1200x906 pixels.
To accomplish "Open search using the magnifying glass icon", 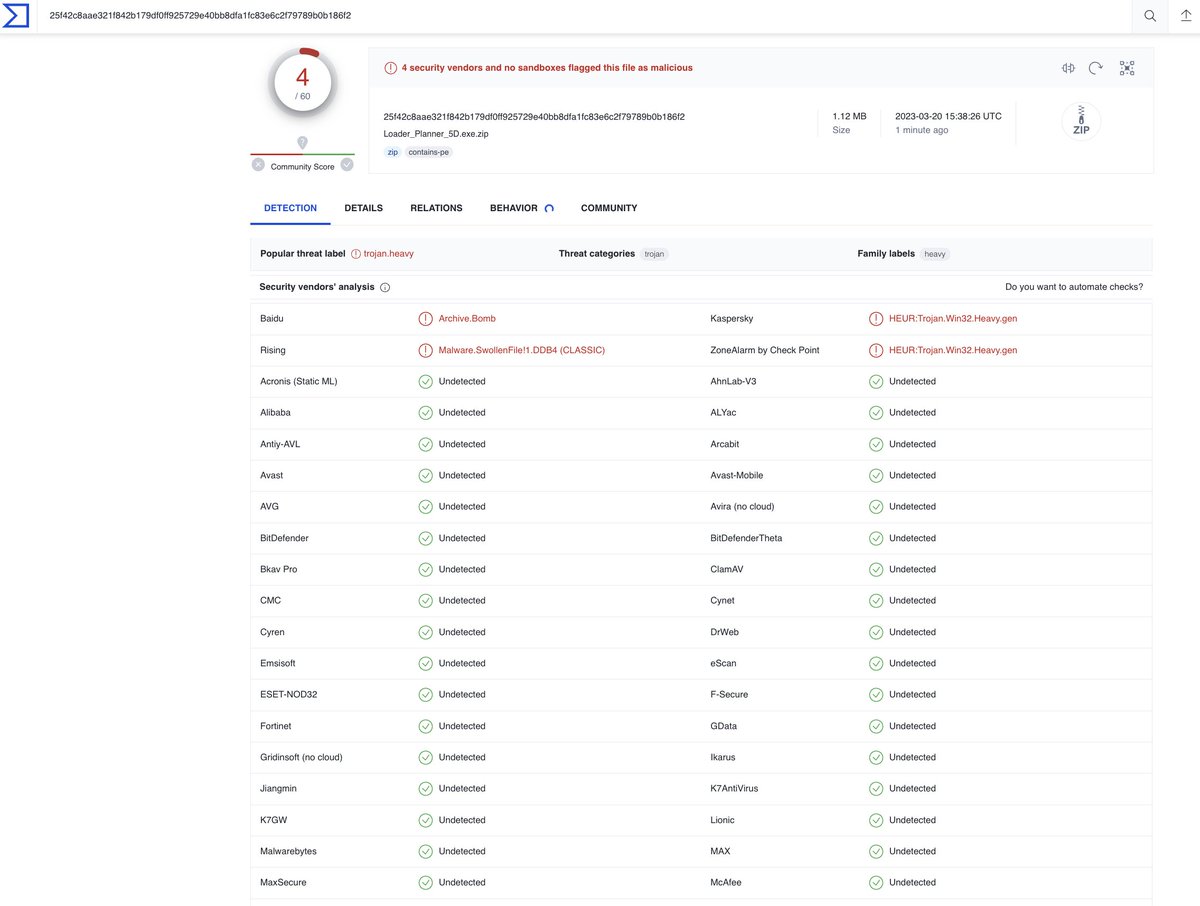I will [x=1149, y=16].
